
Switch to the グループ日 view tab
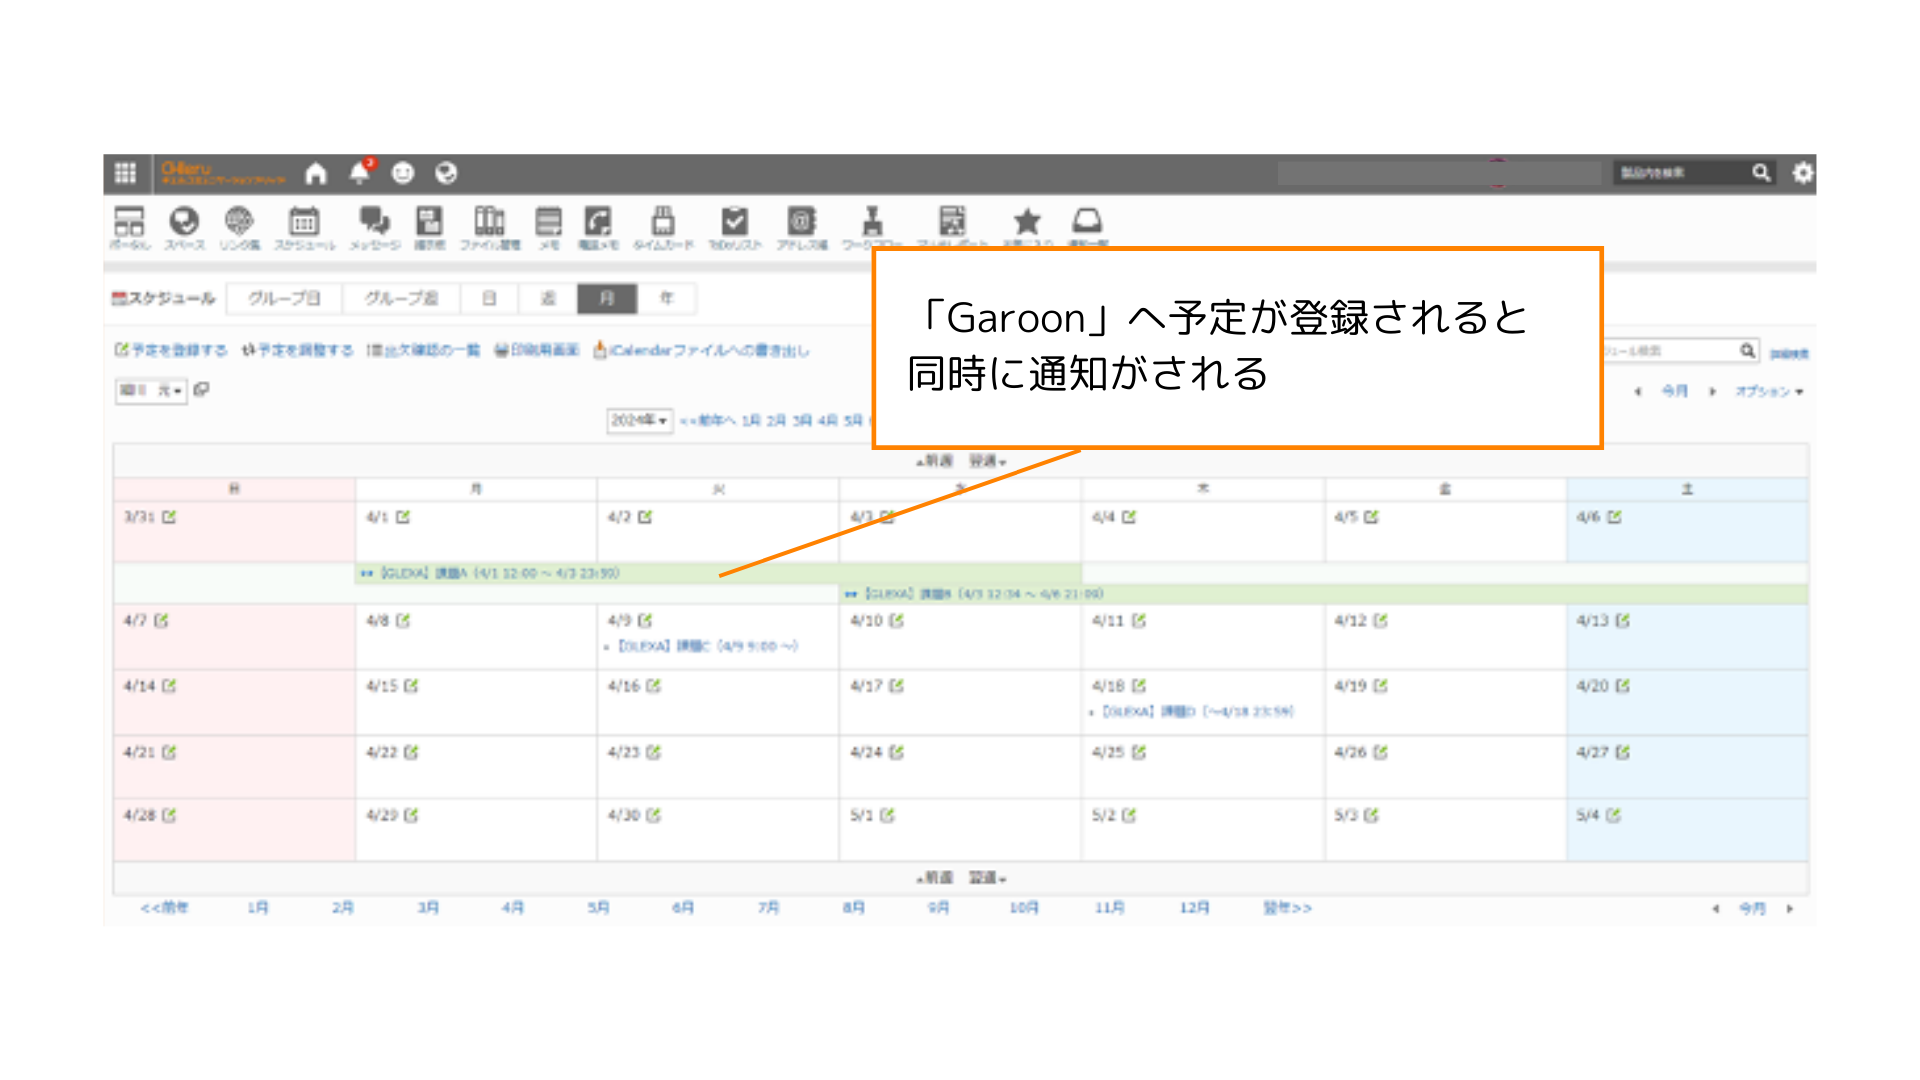coord(284,298)
